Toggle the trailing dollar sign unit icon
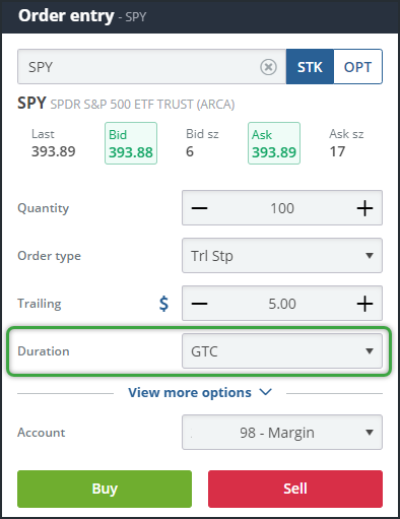Screen dimensions: 400x519 click(x=164, y=304)
